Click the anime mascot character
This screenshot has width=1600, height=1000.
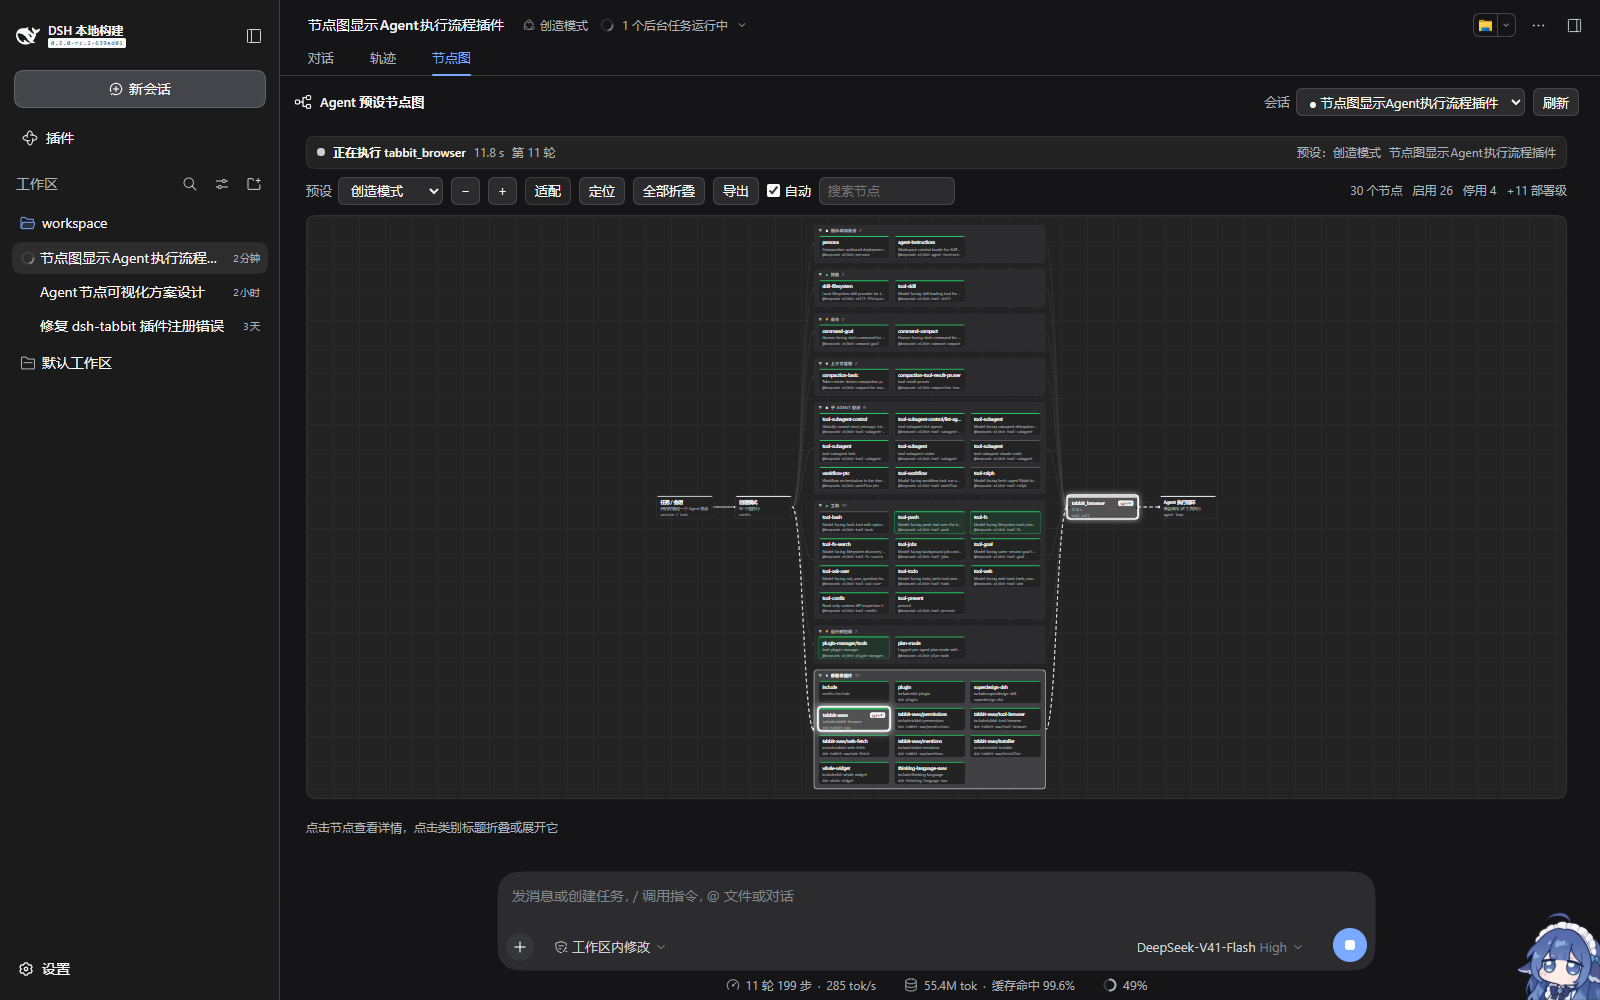point(1560,957)
